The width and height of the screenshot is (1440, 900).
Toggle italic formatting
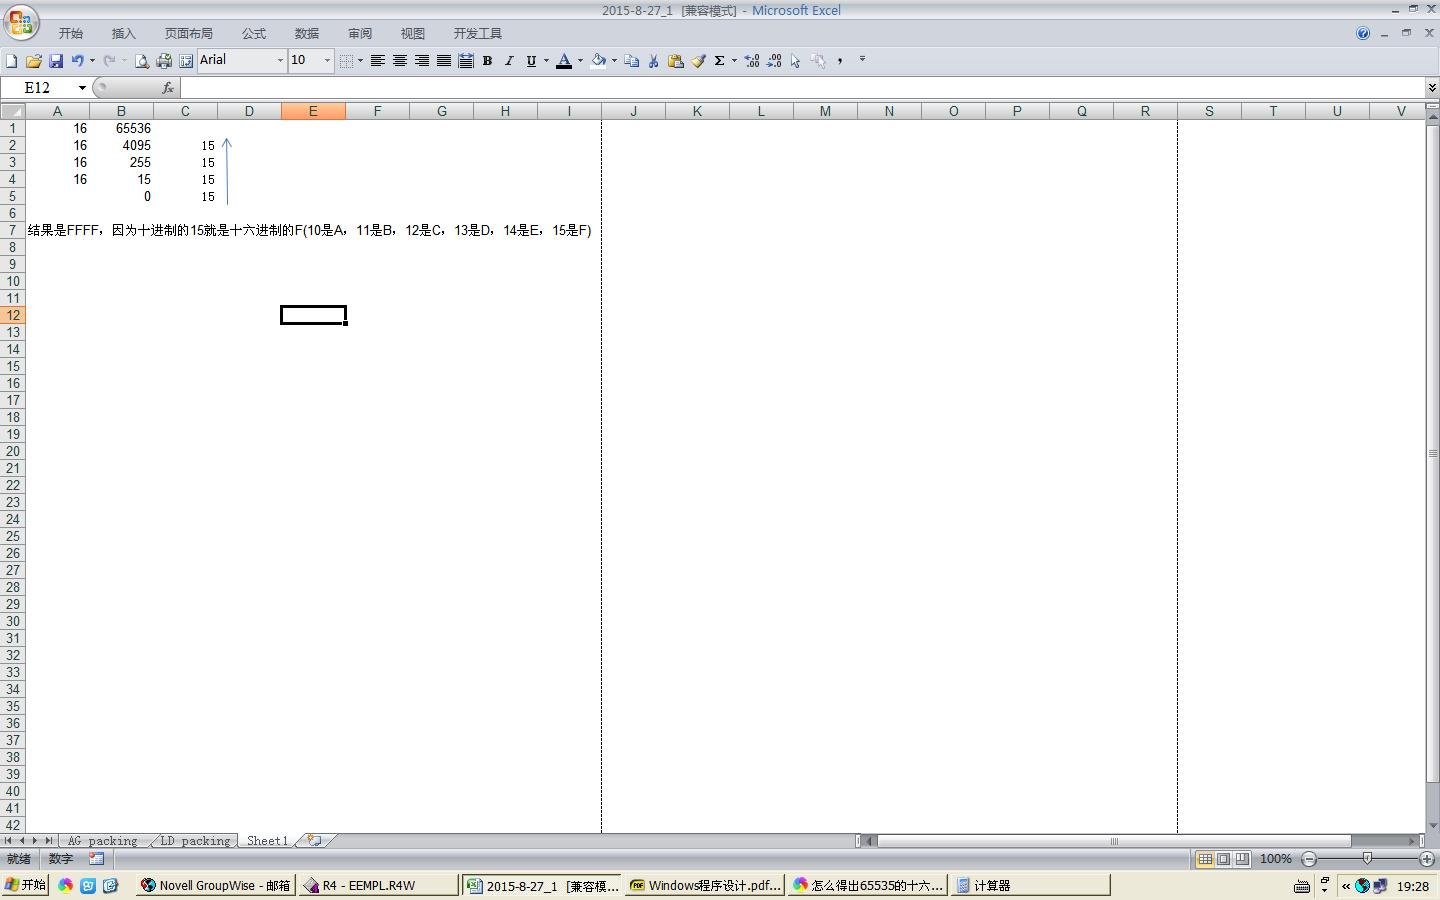509,61
